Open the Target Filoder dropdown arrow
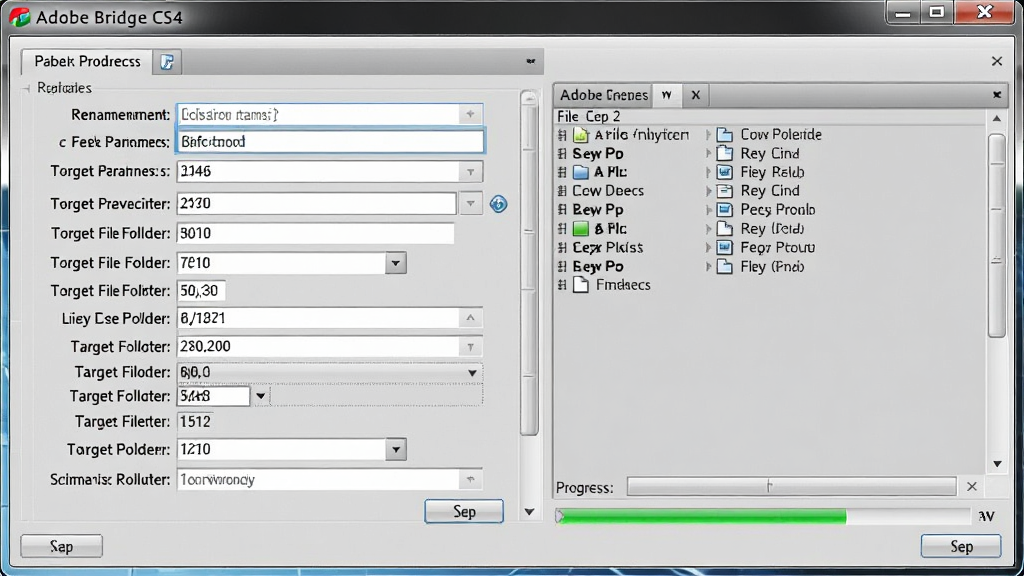The image size is (1024, 576). [472, 372]
